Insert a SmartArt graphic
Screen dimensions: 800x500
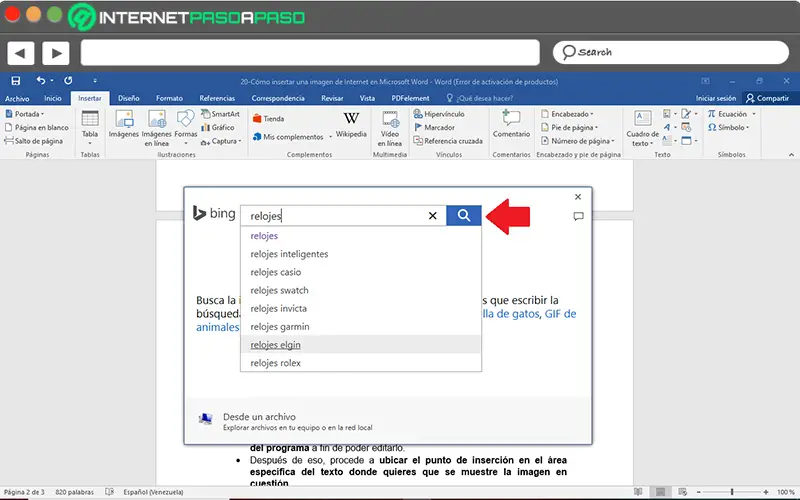coord(220,114)
